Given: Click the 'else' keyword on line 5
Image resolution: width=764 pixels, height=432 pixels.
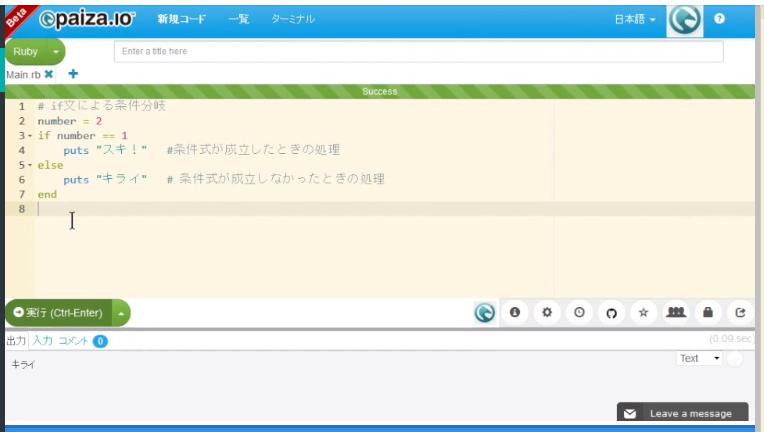Looking at the screenshot, I should (50, 165).
